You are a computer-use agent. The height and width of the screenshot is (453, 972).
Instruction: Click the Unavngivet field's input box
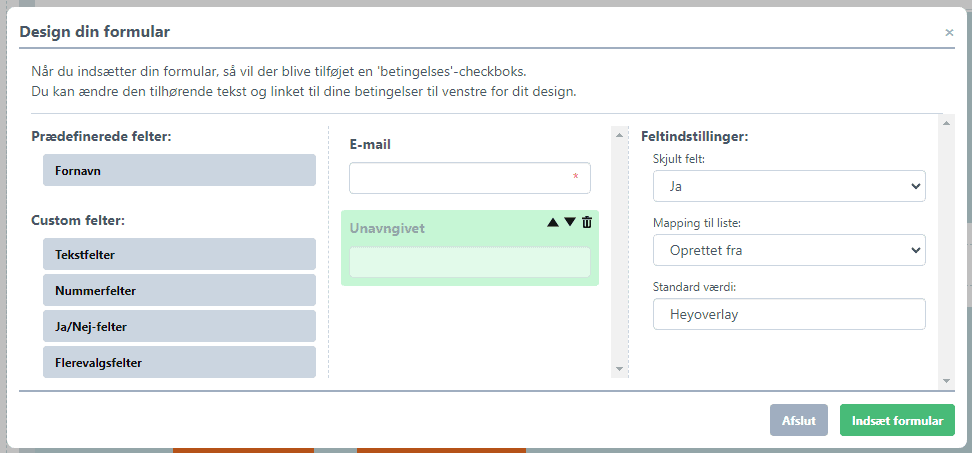(x=469, y=262)
